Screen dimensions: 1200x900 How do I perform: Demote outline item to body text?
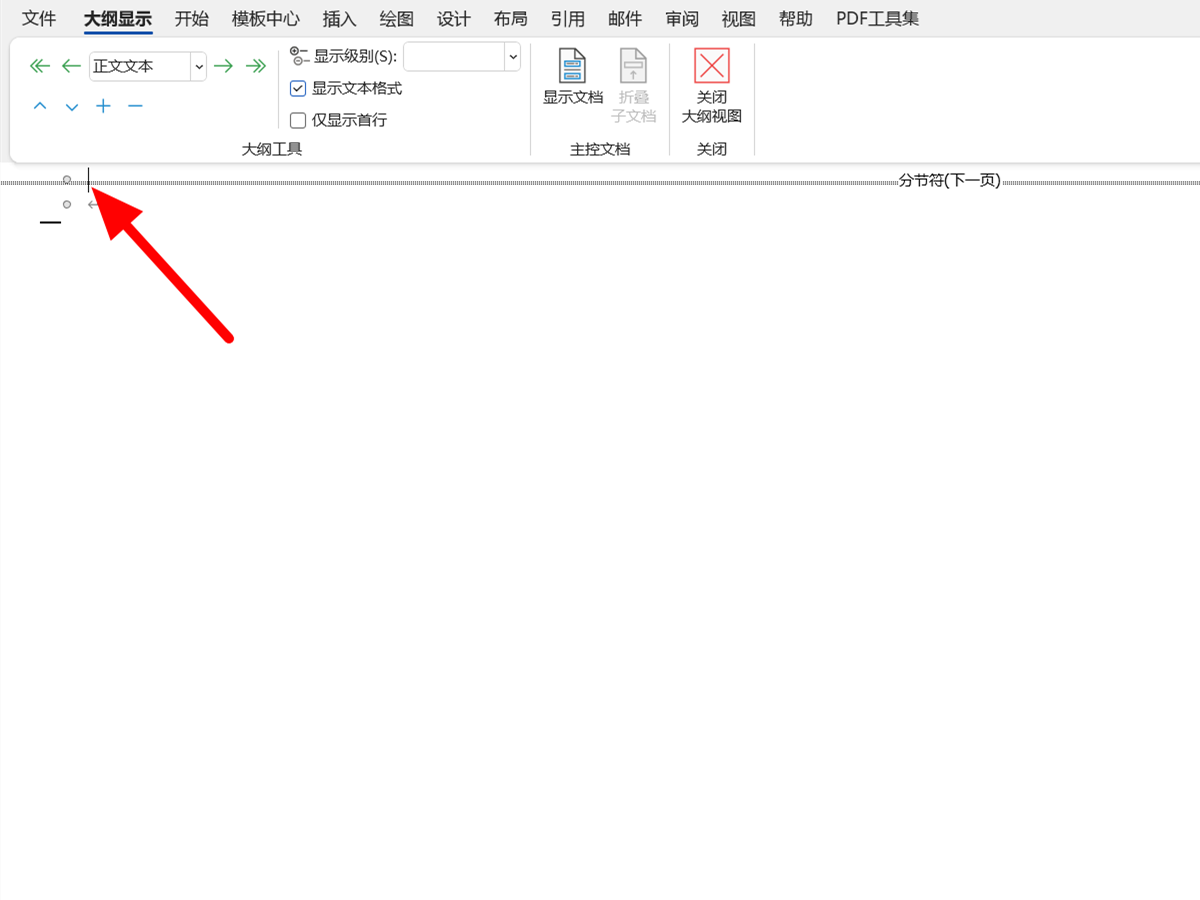coord(256,65)
